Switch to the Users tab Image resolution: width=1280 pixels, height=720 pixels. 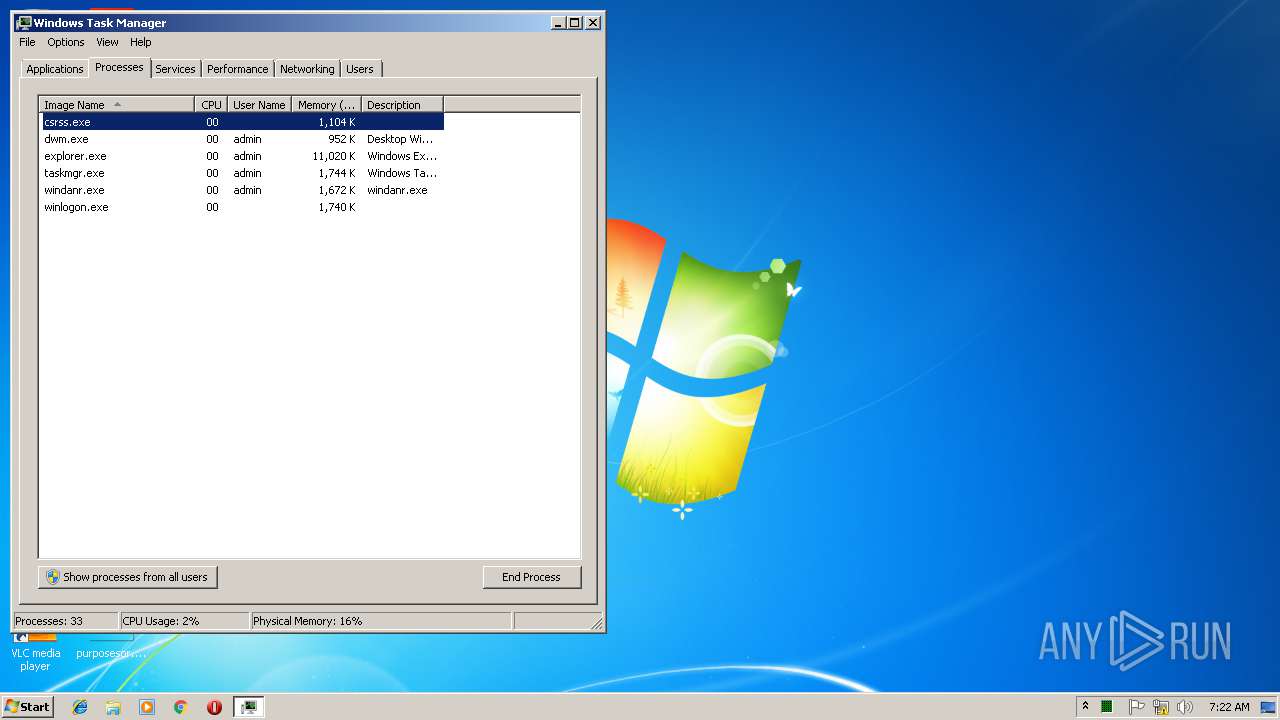(x=360, y=69)
